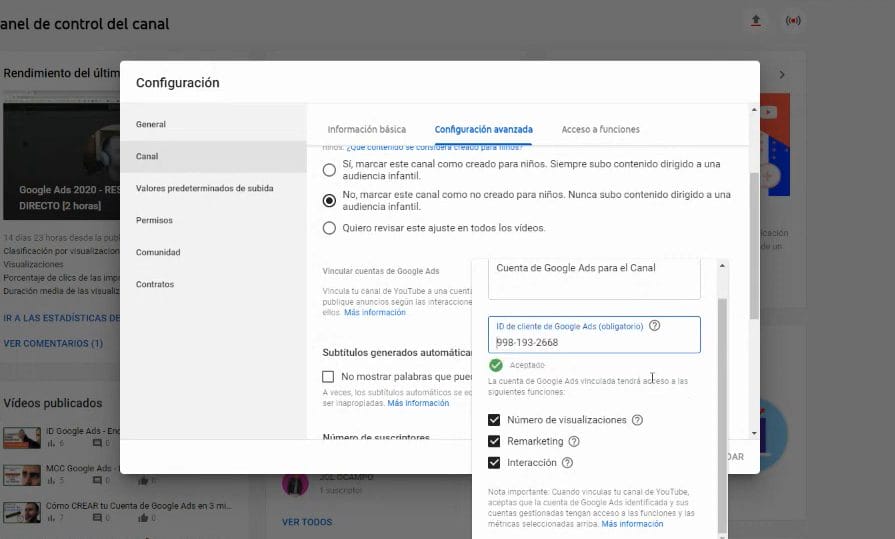Click the upload video arrow icon
895x539 pixels.
click(756, 21)
